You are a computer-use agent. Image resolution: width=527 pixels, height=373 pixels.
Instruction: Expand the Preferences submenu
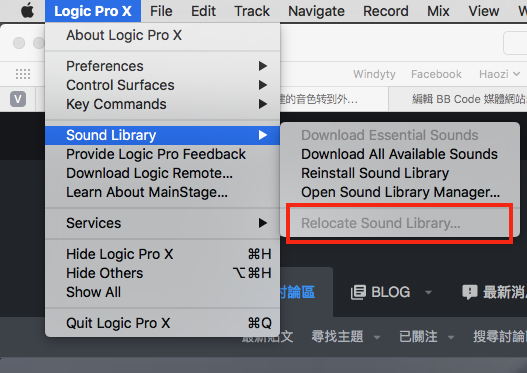pyautogui.click(x=162, y=66)
